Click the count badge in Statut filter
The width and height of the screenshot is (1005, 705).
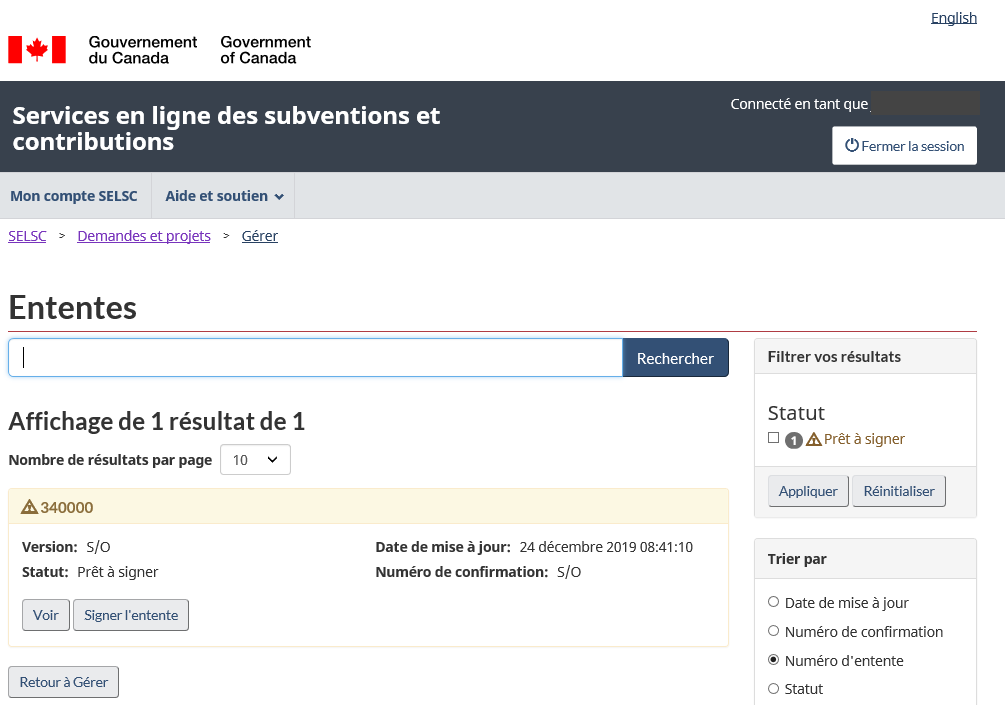[x=794, y=440]
